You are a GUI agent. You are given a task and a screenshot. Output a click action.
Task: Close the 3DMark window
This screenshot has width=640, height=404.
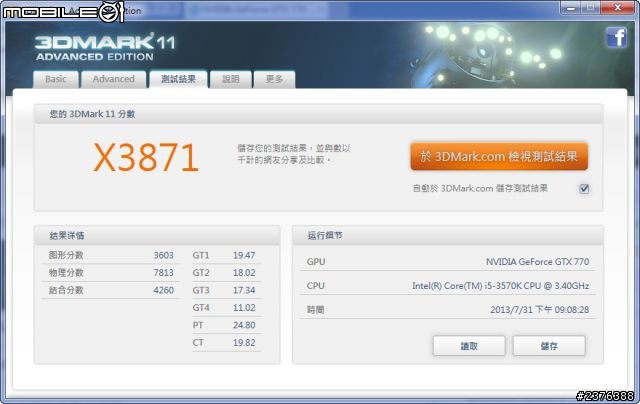click(x=618, y=7)
